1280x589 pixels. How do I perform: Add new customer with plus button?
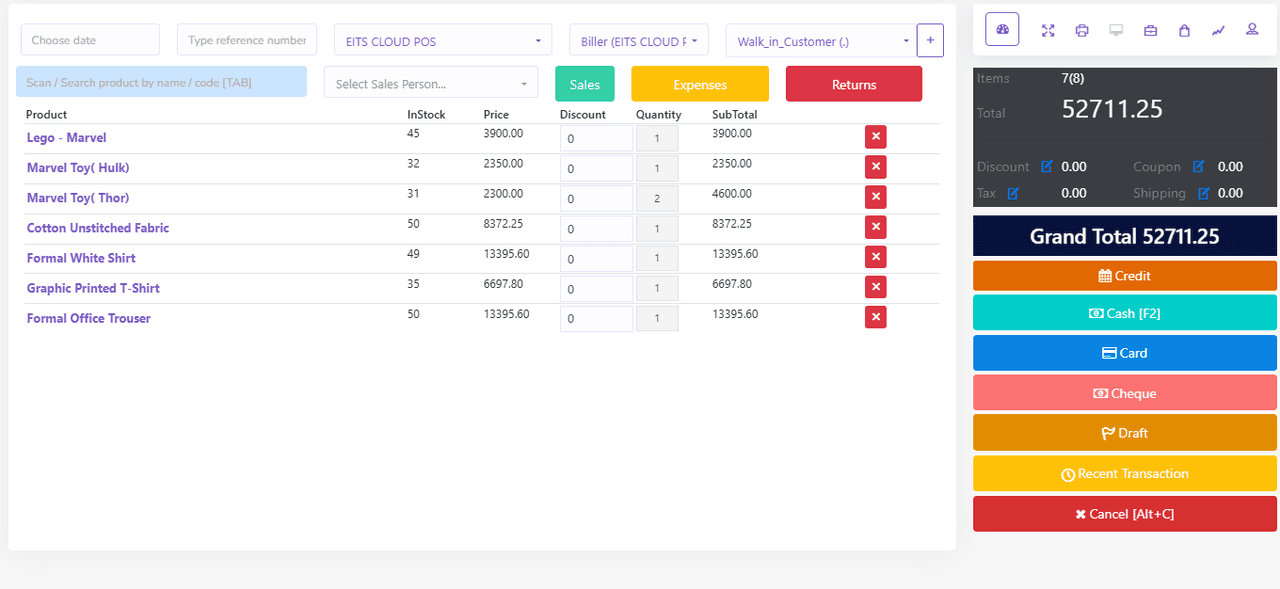click(x=930, y=40)
